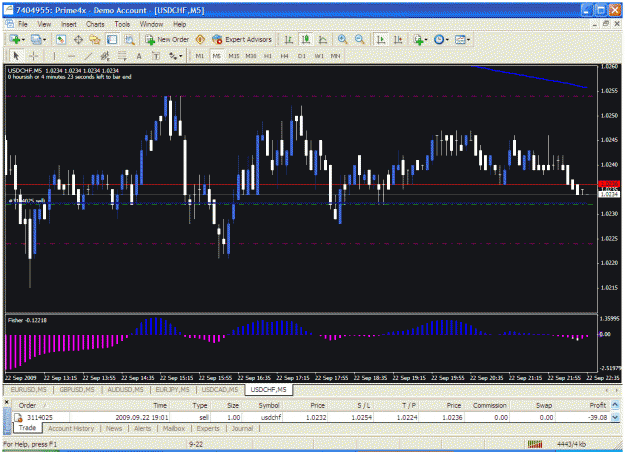Image resolution: width=625 pixels, height=452 pixels.
Task: Switch to the GBPUSD,M5 chart tab
Action: tap(77, 389)
